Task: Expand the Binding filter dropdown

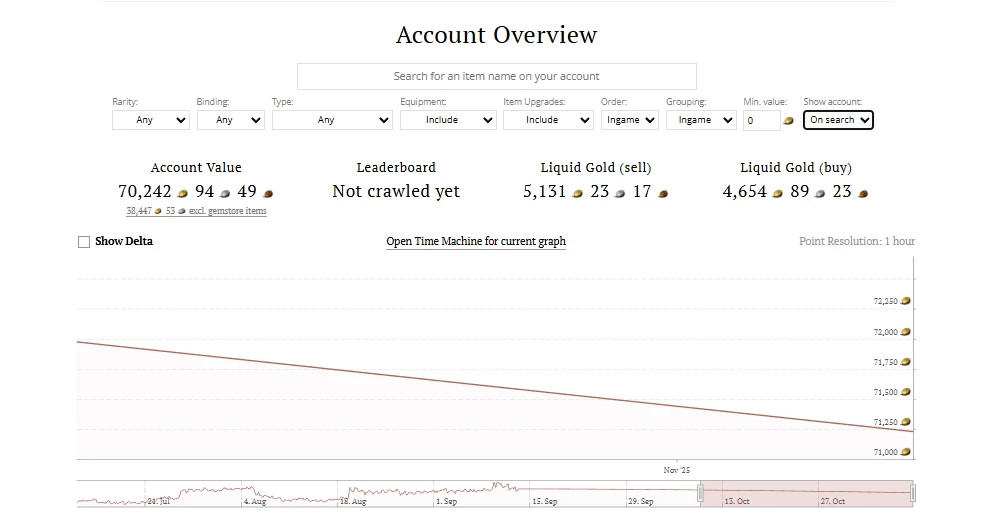Action: (230, 120)
